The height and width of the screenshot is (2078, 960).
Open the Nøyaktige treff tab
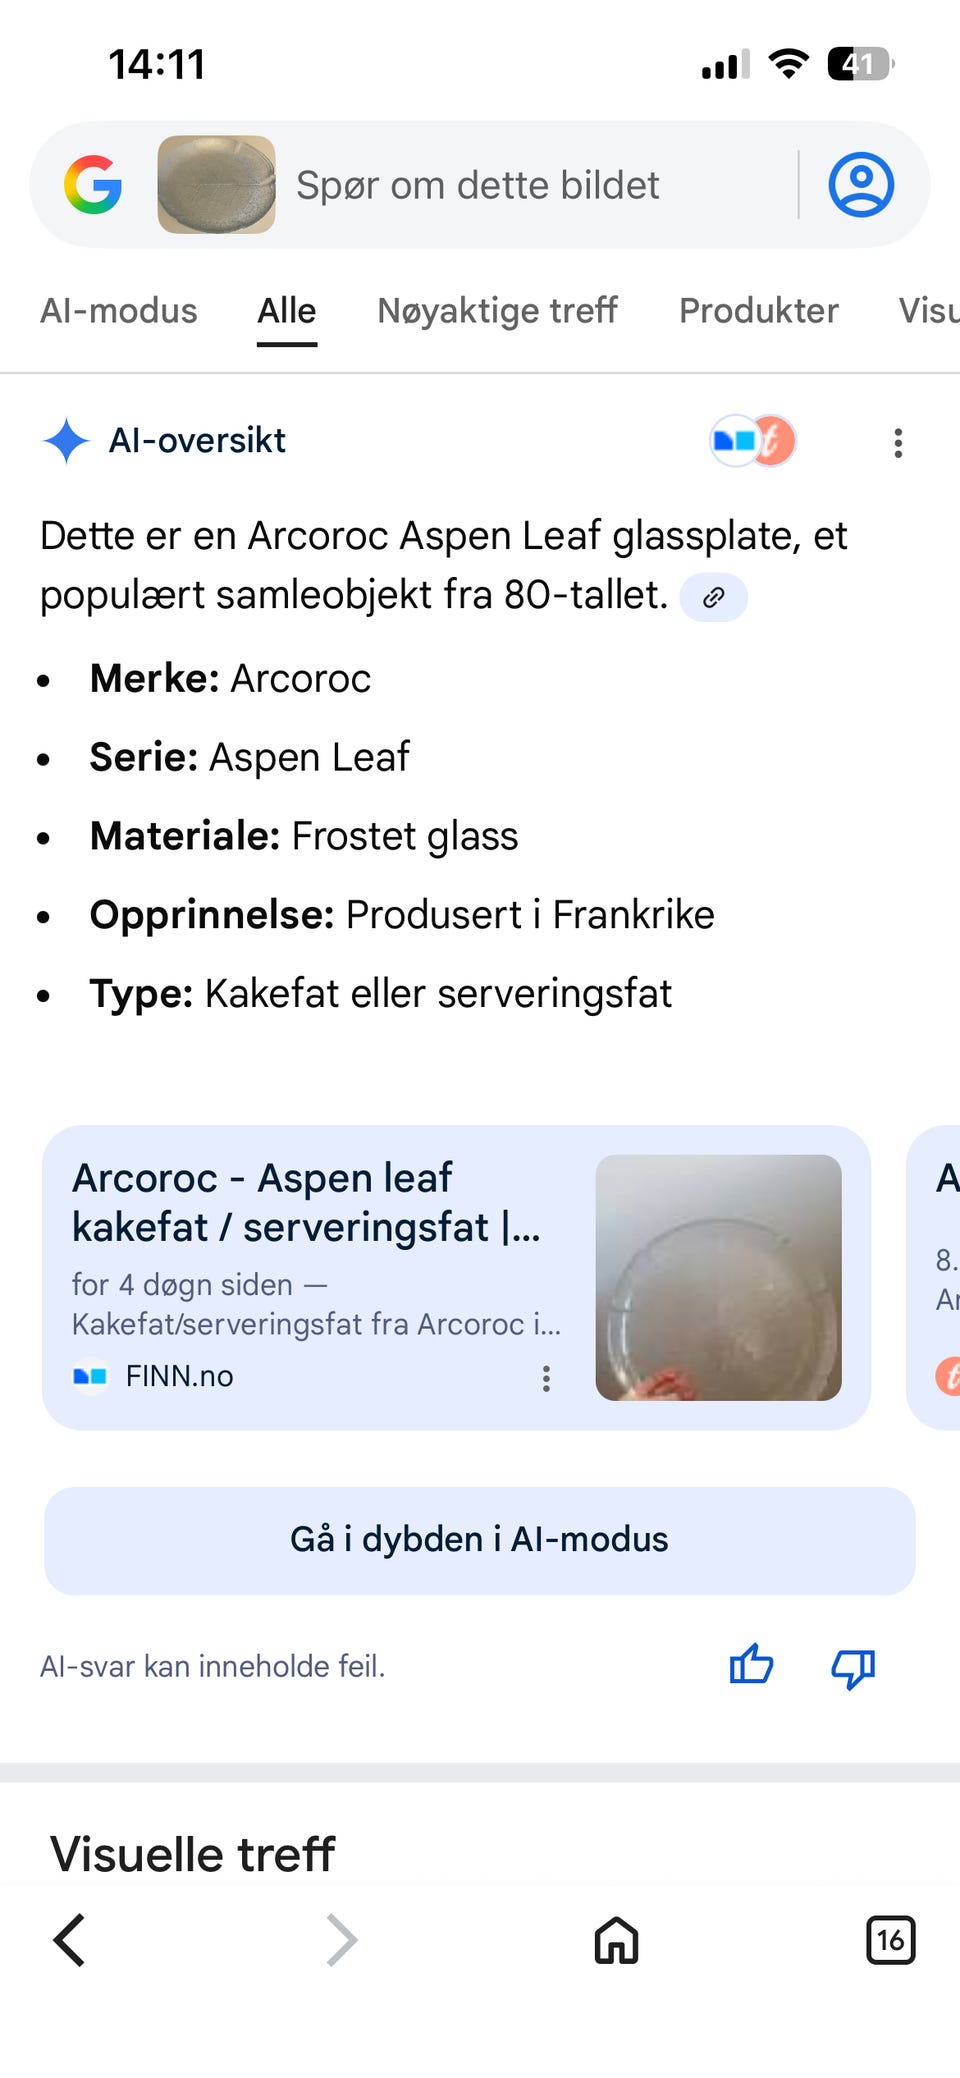point(497,311)
